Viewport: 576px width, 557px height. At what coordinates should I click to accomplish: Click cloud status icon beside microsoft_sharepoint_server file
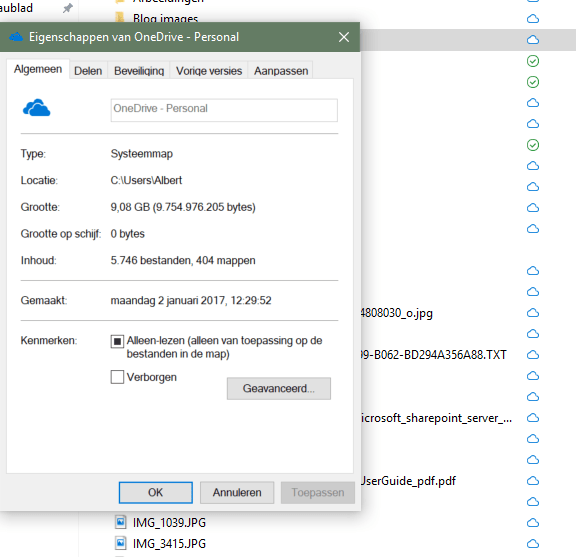click(x=533, y=418)
